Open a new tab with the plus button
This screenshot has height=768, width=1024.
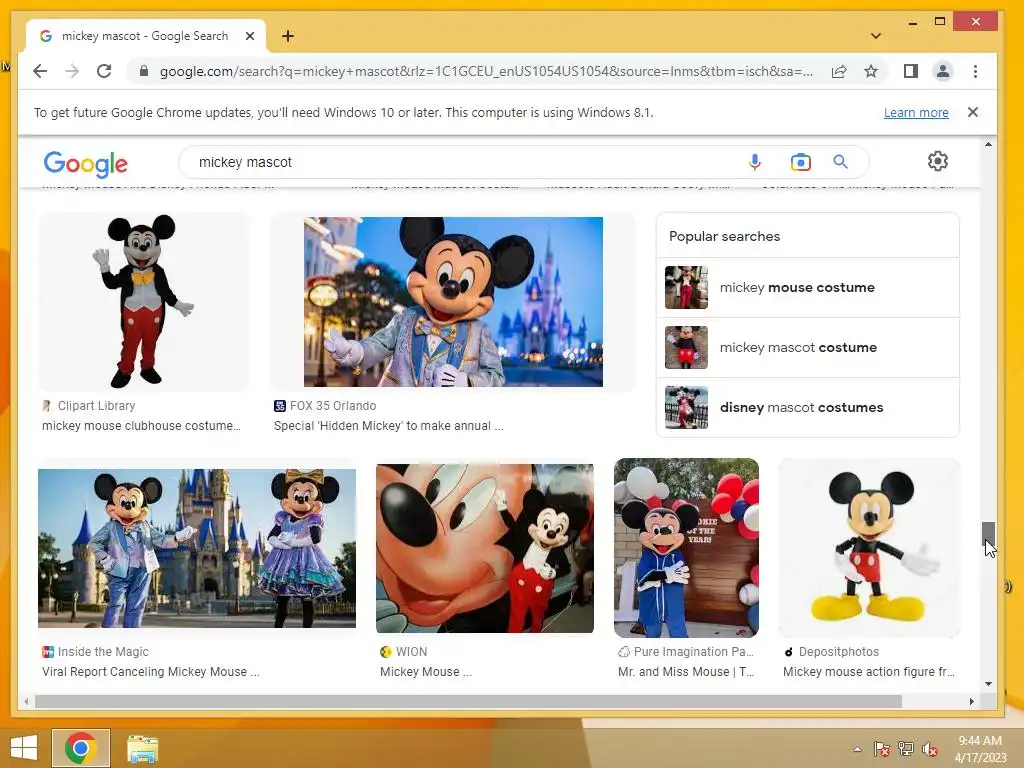(x=288, y=36)
